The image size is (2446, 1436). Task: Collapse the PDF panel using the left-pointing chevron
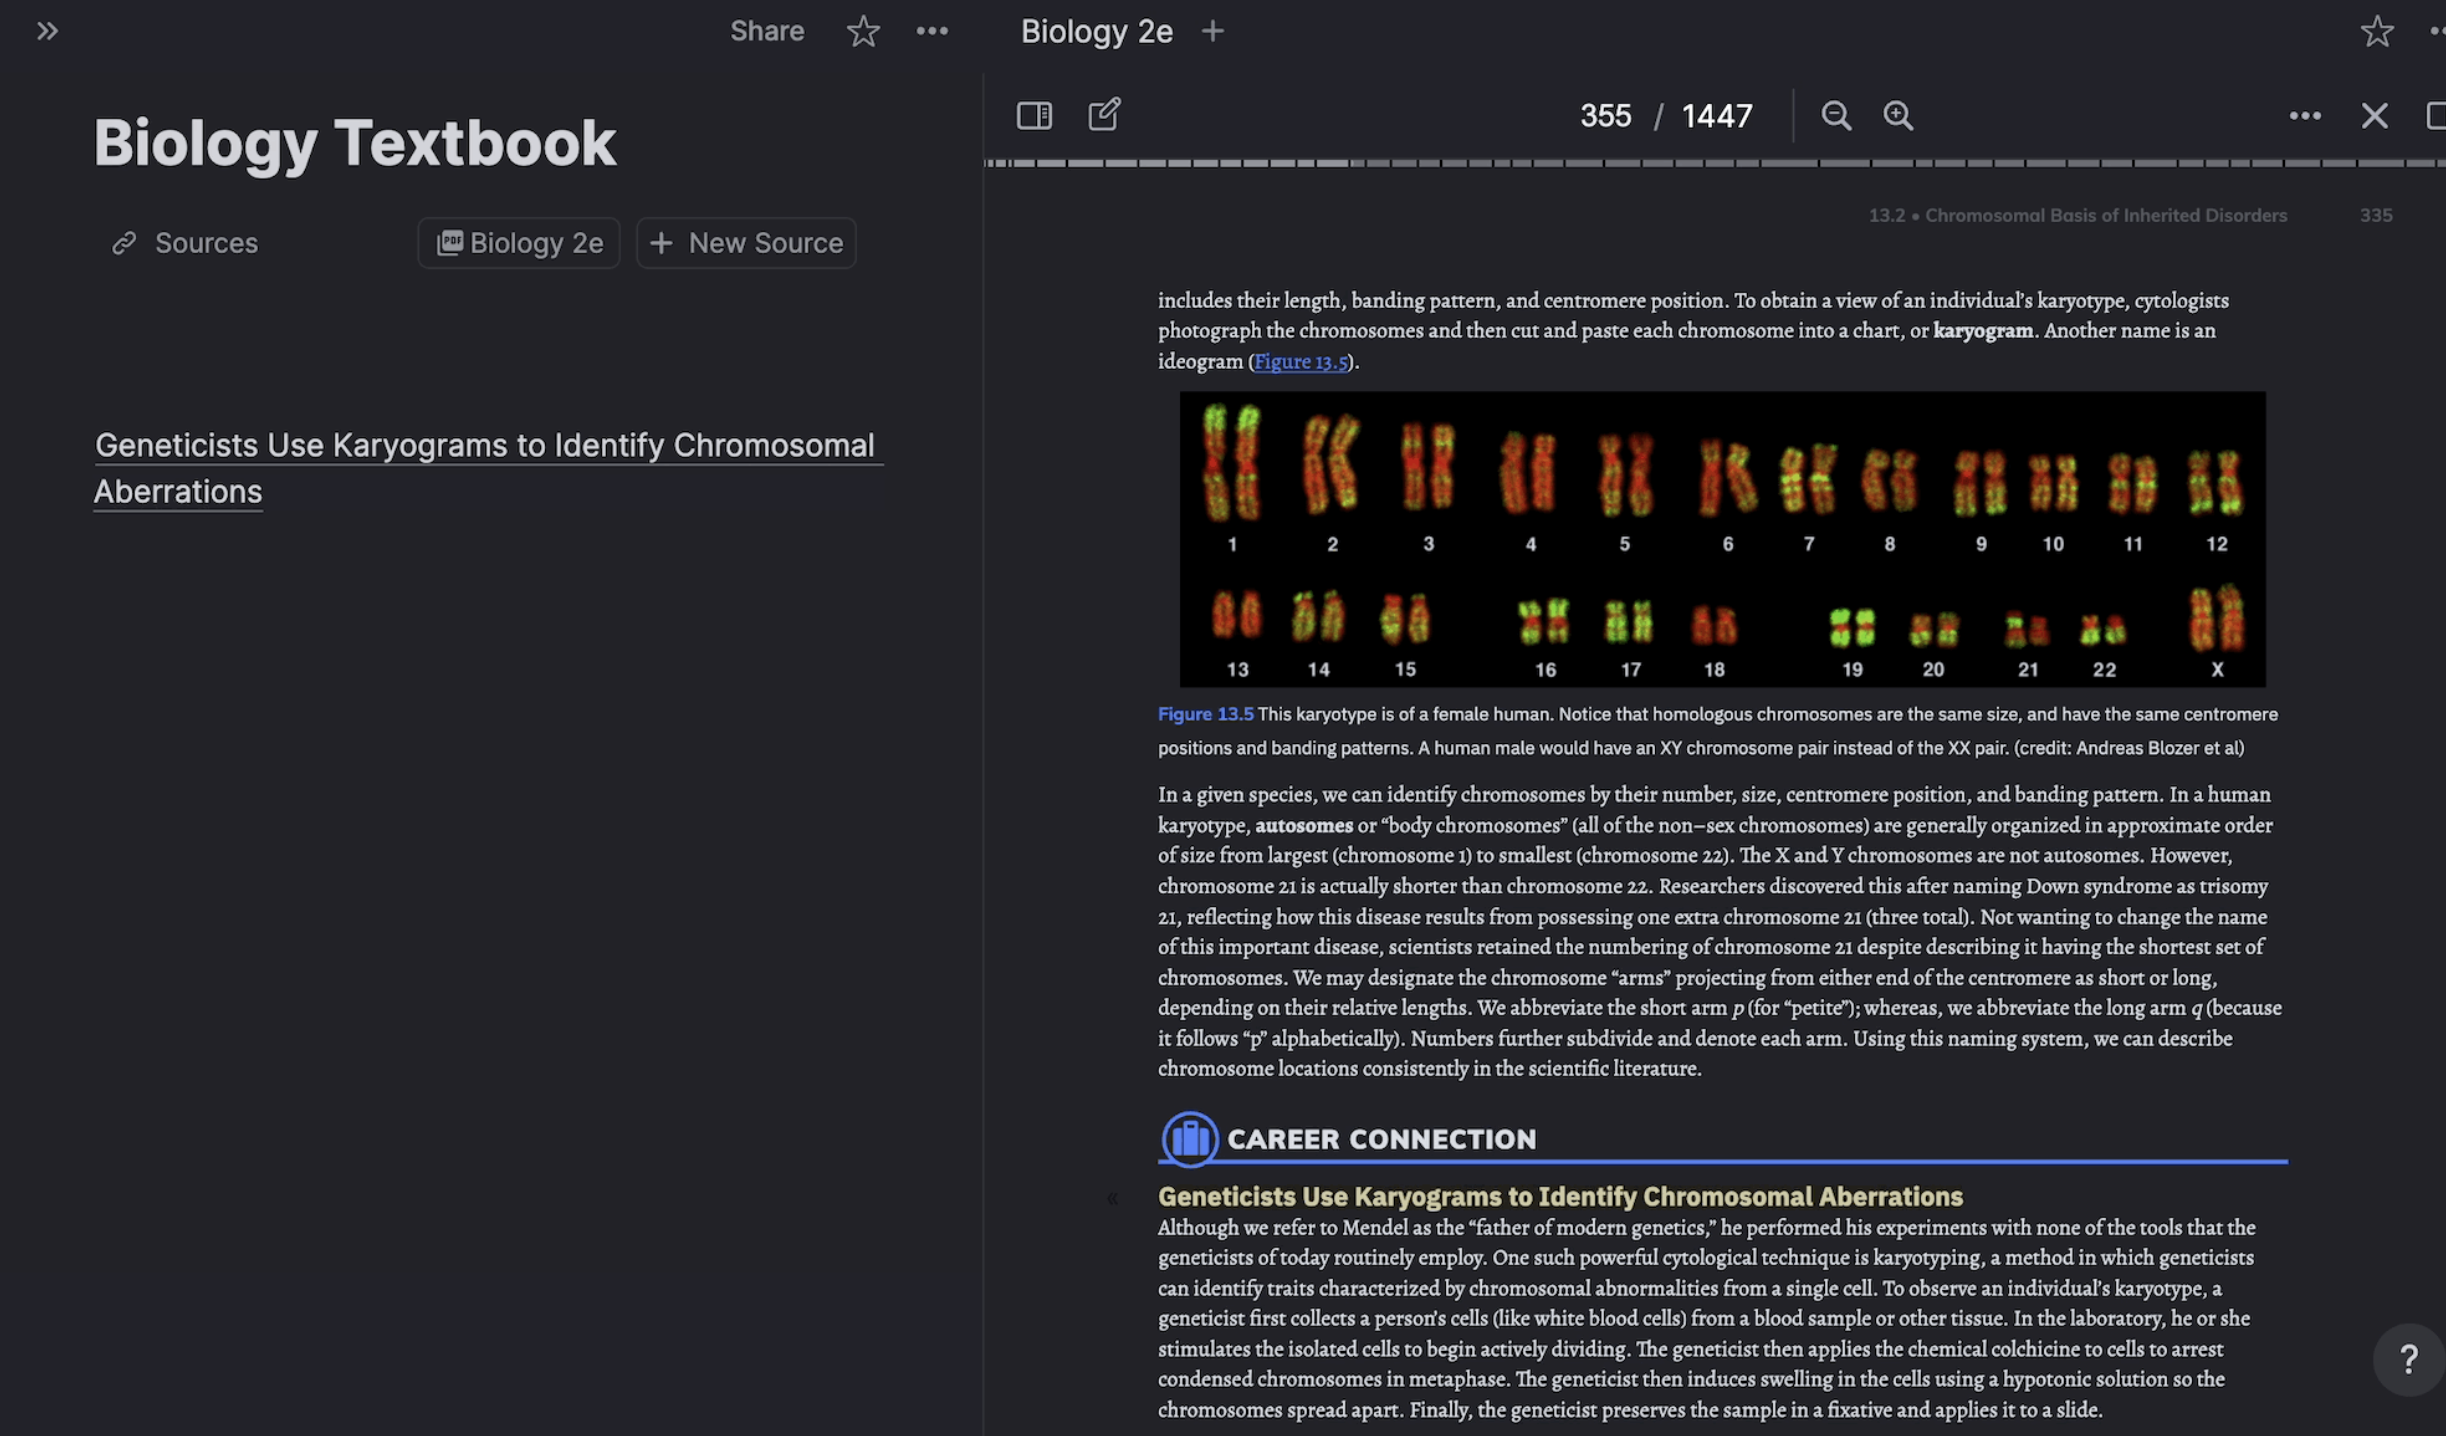tap(1113, 1196)
